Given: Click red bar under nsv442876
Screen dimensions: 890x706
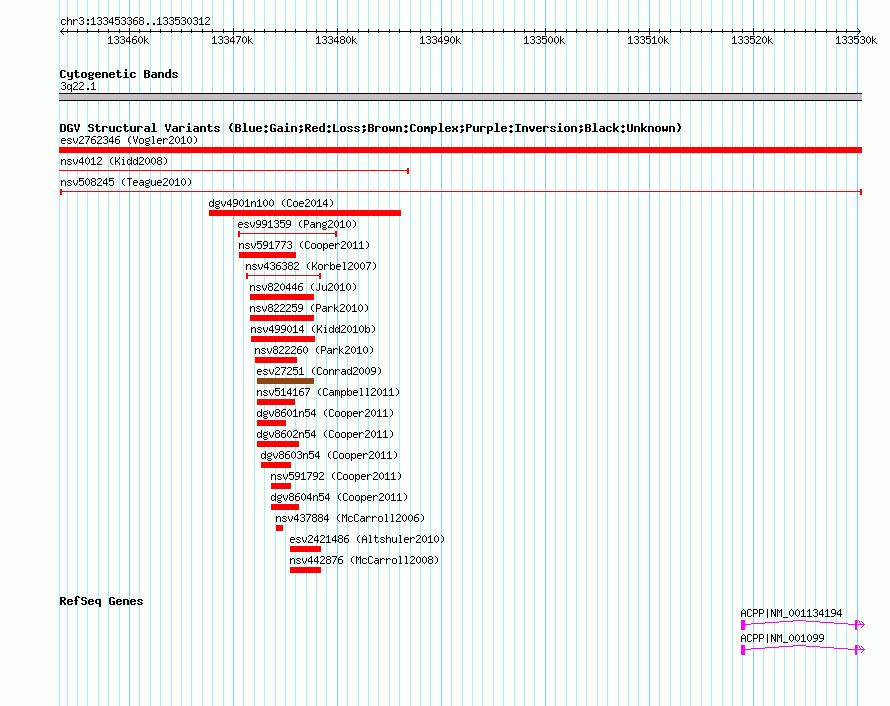Looking at the screenshot, I should (x=305, y=570).
